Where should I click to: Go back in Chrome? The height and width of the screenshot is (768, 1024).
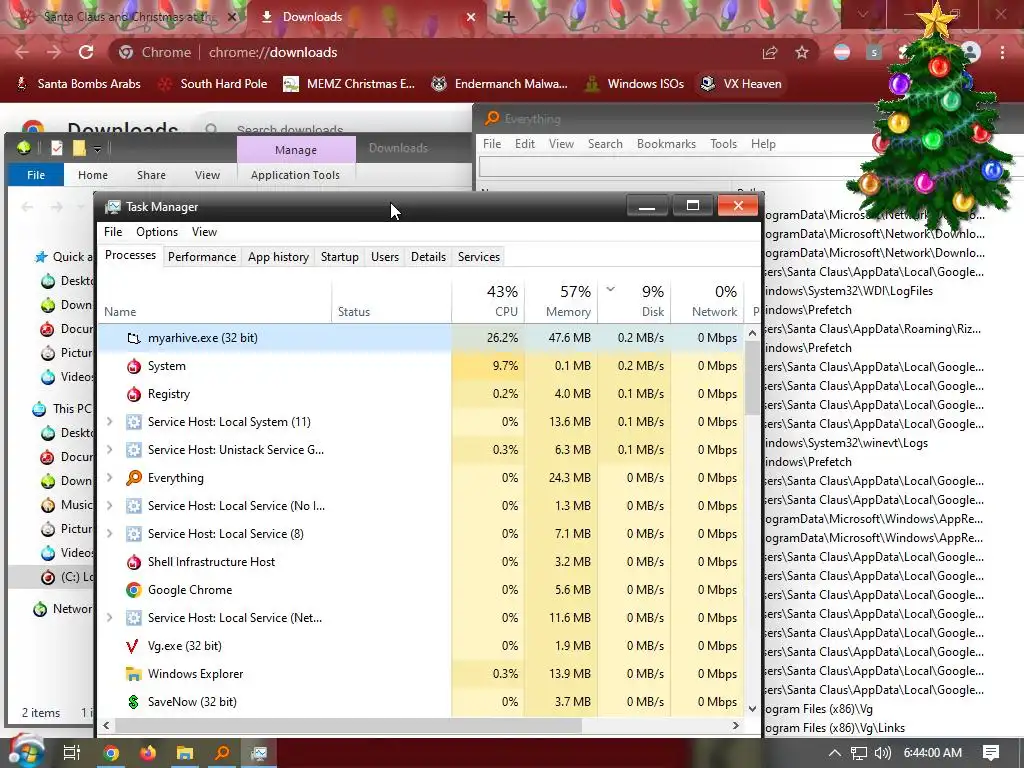22,52
